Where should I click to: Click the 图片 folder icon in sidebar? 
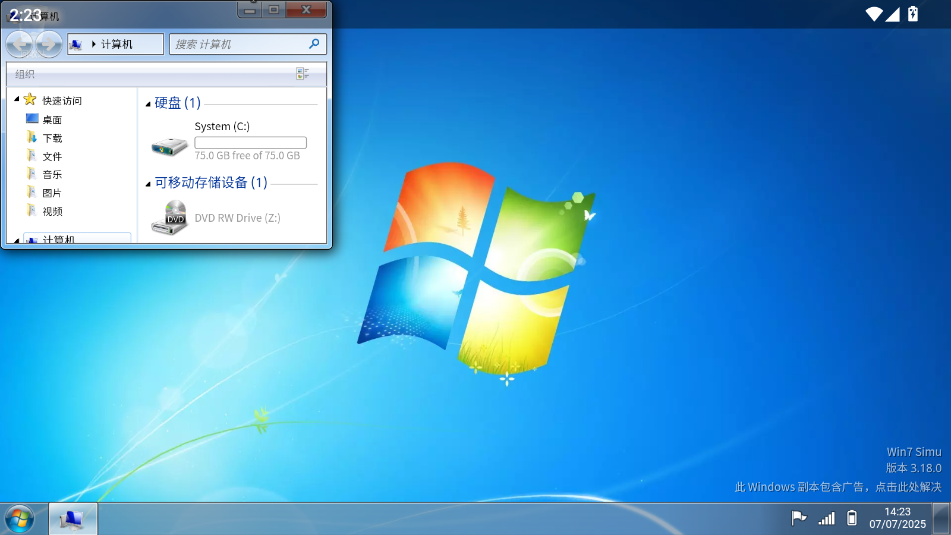tap(32, 192)
